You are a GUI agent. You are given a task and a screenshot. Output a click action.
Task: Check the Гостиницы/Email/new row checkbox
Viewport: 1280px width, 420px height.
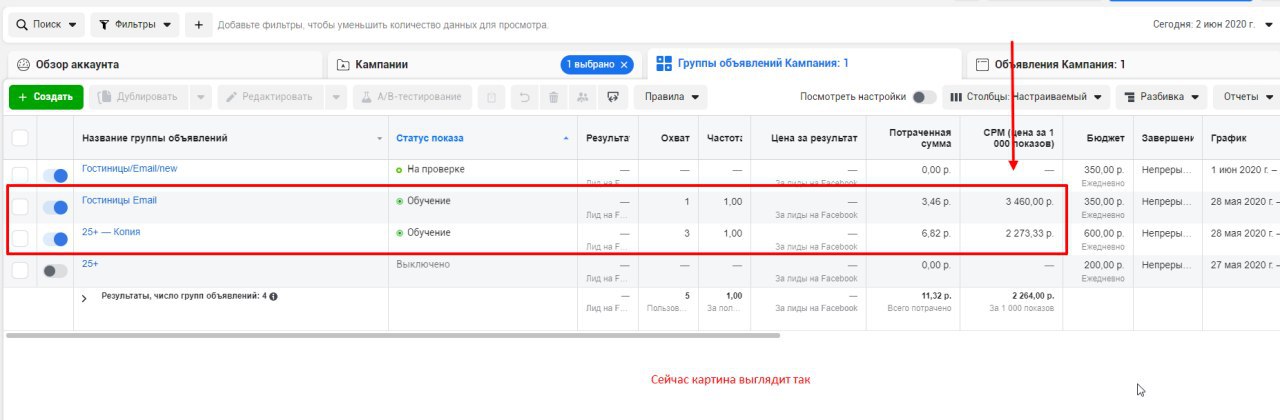tap(20, 175)
